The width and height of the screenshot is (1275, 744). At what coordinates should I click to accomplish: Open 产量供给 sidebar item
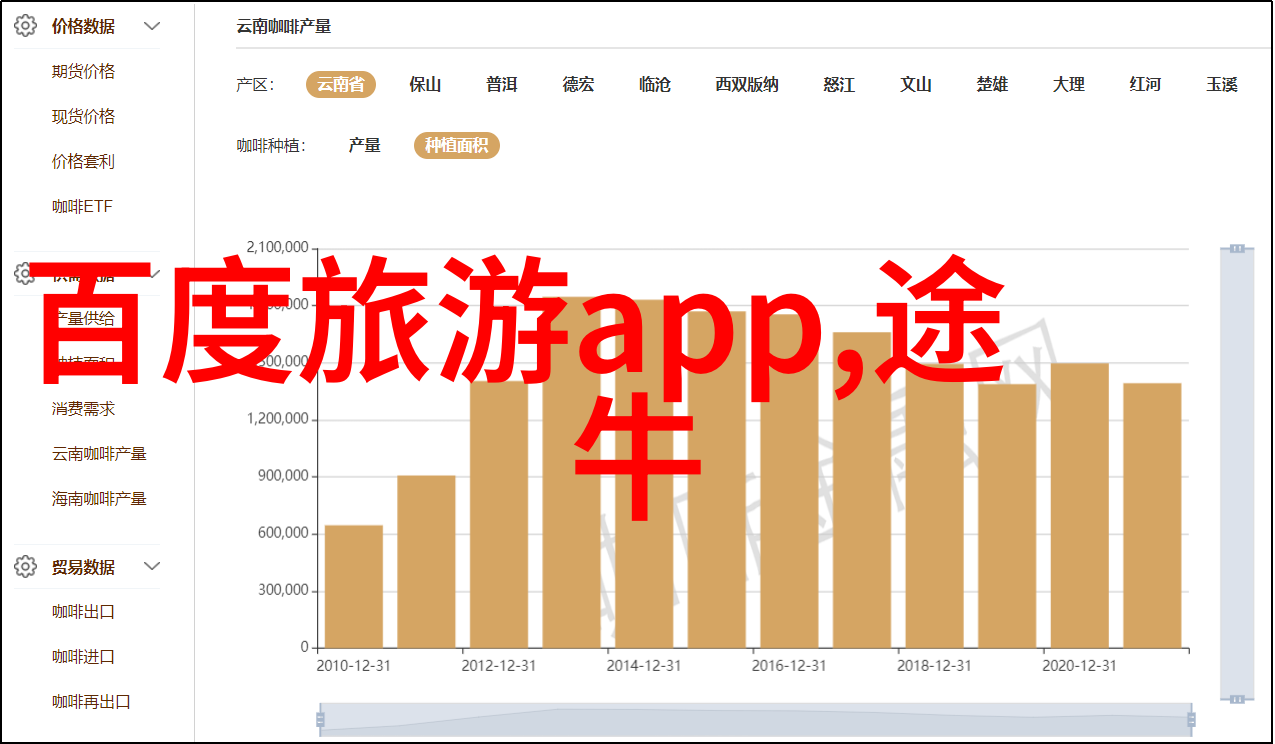(x=84, y=318)
